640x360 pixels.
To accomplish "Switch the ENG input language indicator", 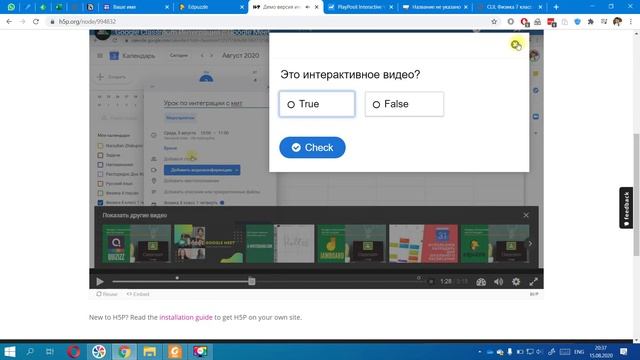I will pos(579,352).
